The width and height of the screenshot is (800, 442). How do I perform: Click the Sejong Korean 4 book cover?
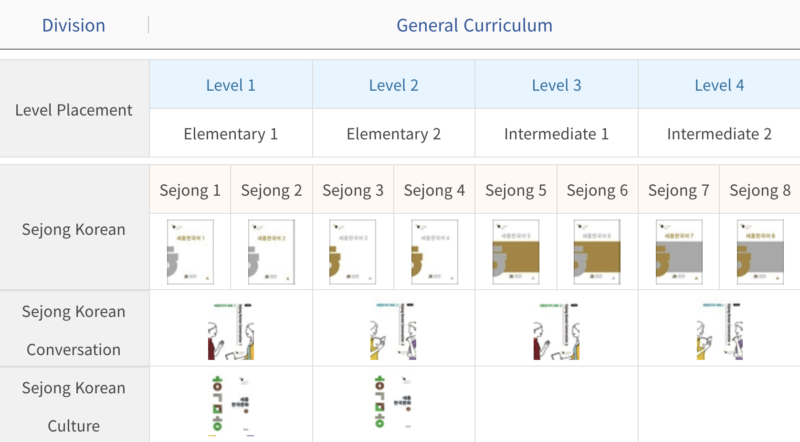[434, 252]
